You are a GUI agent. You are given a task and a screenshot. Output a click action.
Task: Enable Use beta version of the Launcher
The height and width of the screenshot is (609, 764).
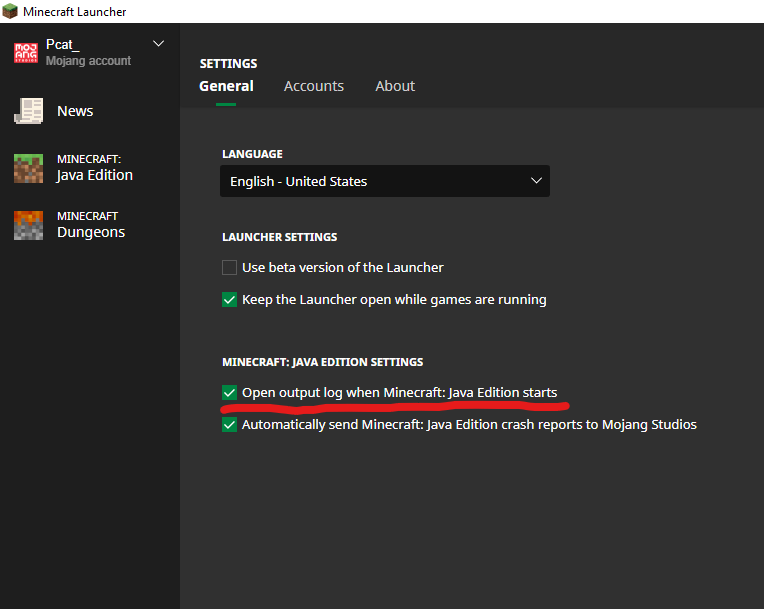pyautogui.click(x=229, y=267)
